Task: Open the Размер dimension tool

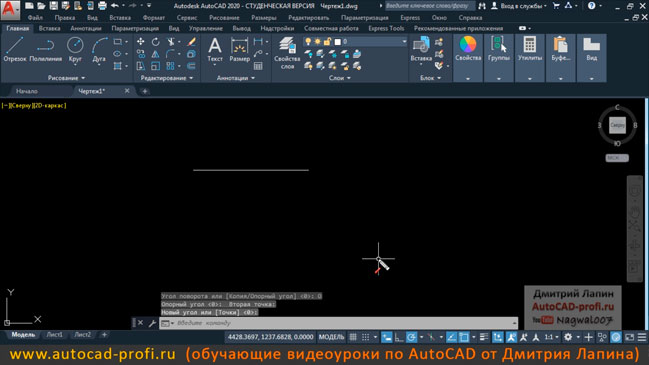Action: coord(239,49)
